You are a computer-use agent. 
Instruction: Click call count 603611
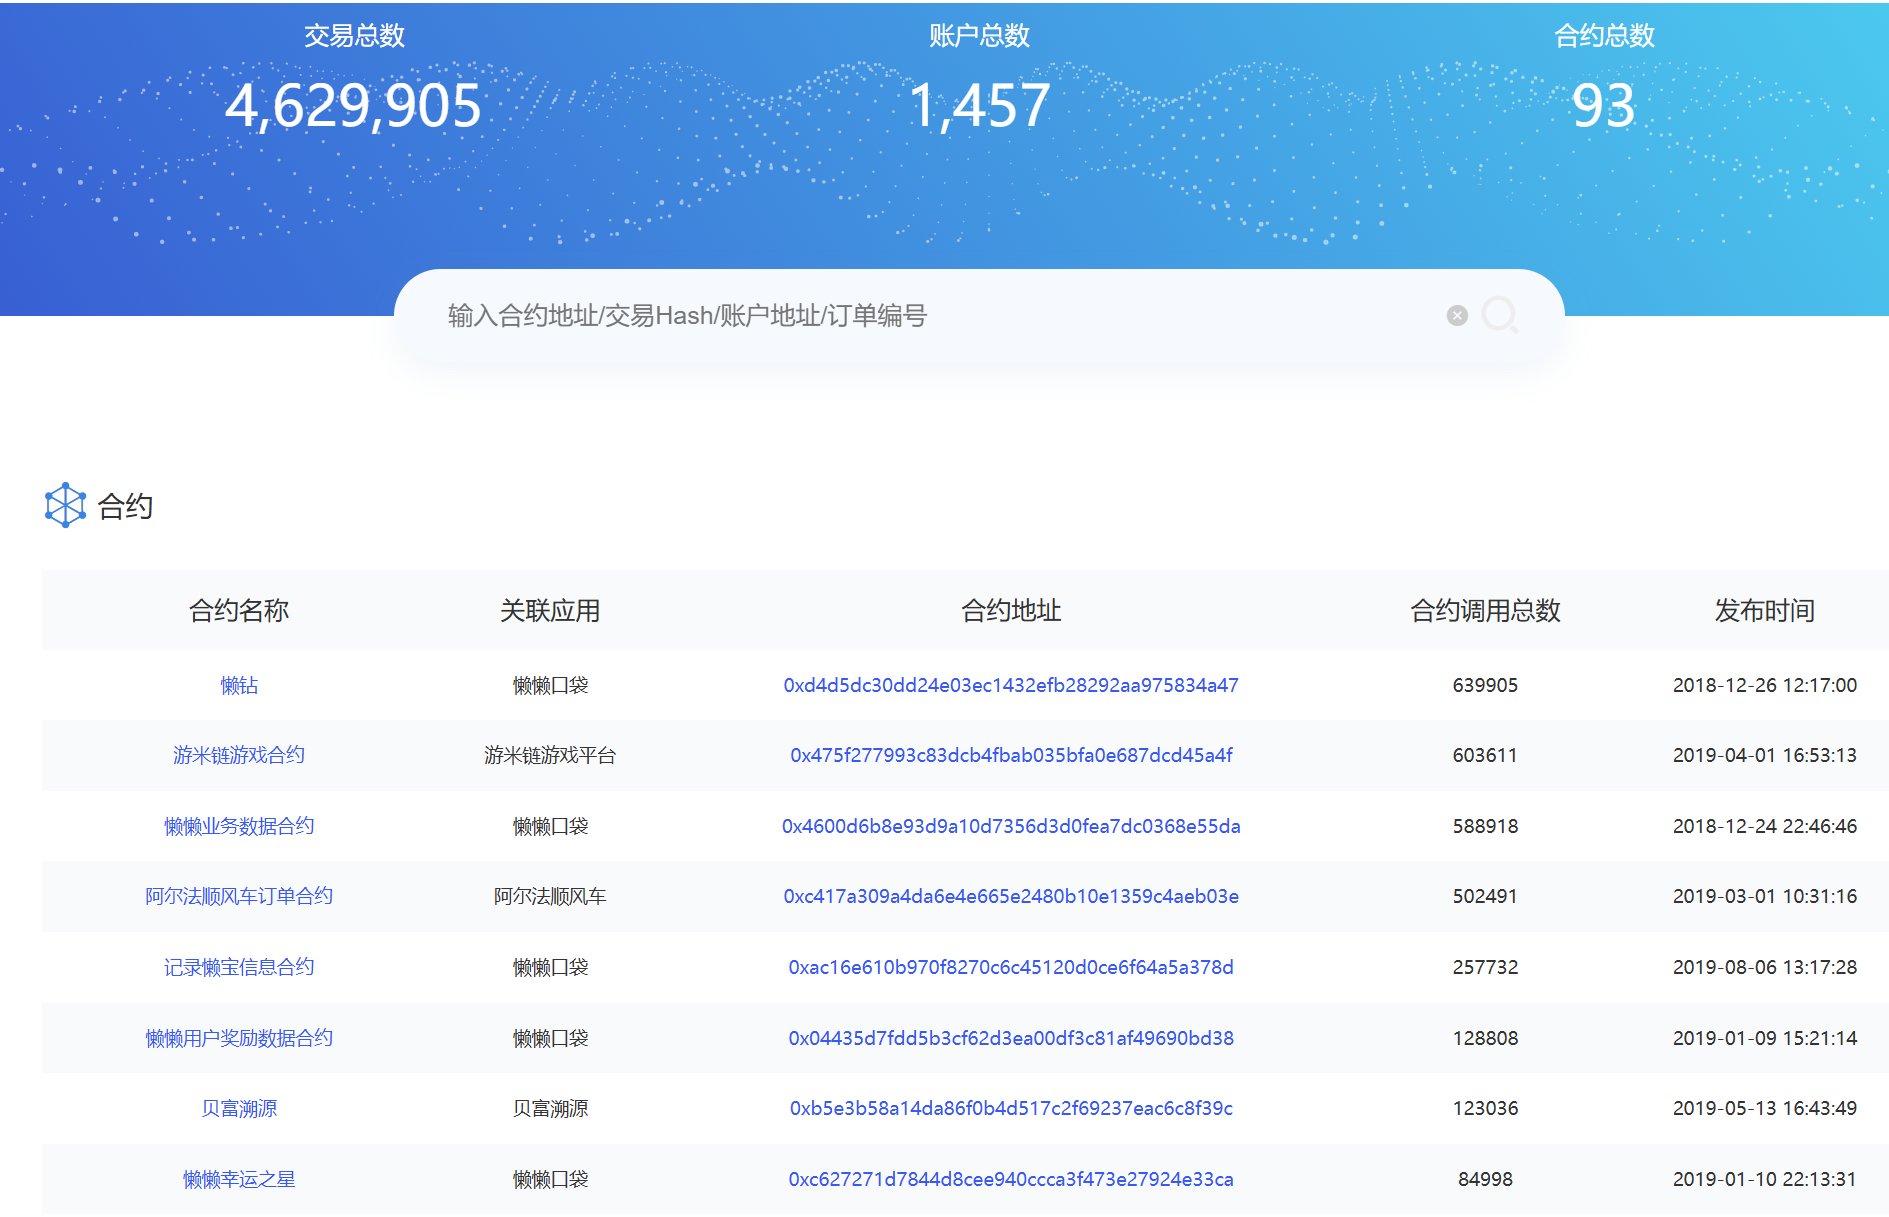coord(1485,755)
